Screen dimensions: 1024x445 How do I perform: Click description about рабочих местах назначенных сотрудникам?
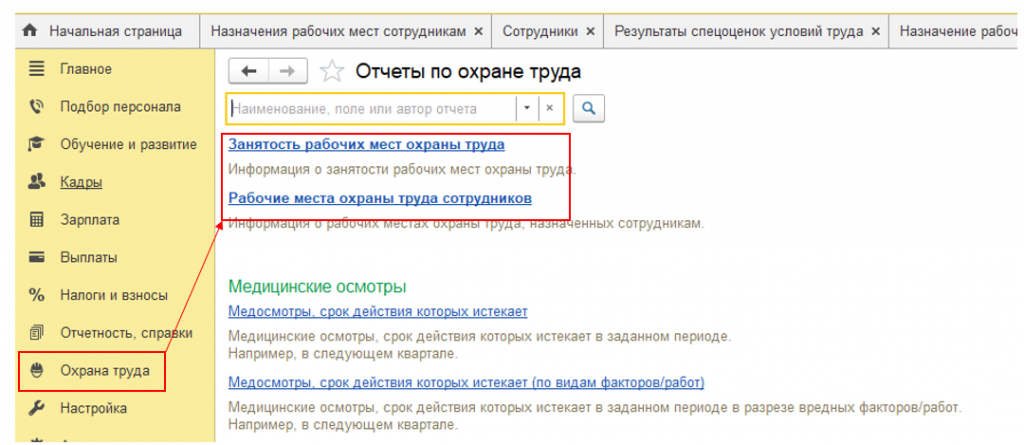(x=466, y=223)
